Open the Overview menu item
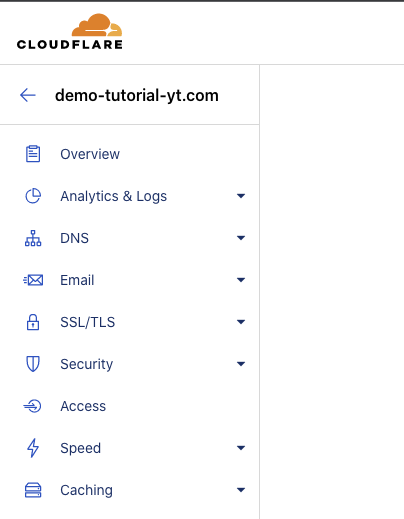404x519 pixels. (x=129, y=154)
